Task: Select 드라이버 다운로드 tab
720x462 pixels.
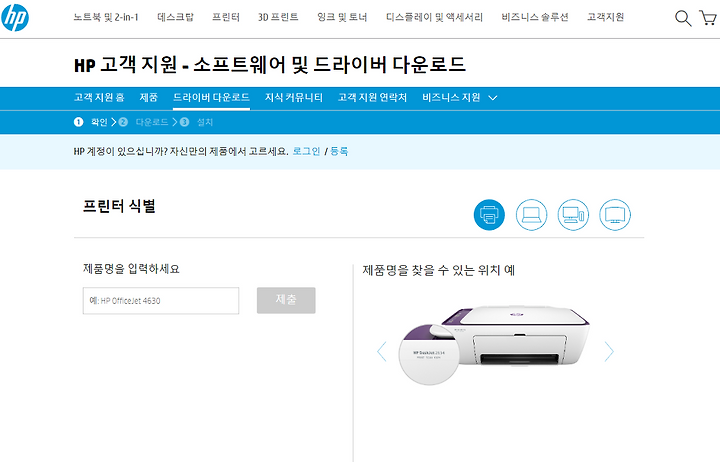Action: pos(211,97)
